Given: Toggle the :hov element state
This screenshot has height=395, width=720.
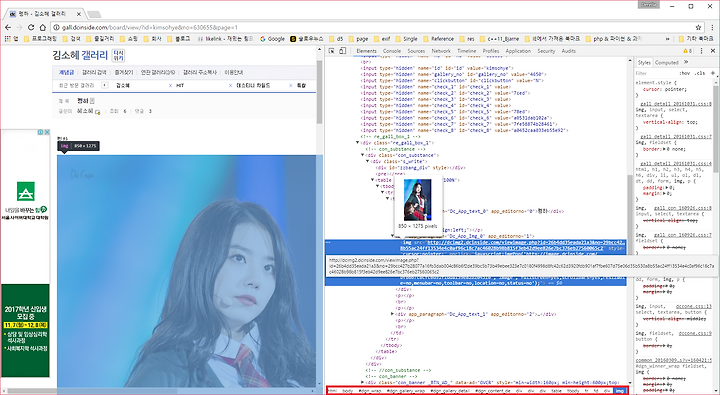Looking at the screenshot, I should pyautogui.click(x=684, y=73).
